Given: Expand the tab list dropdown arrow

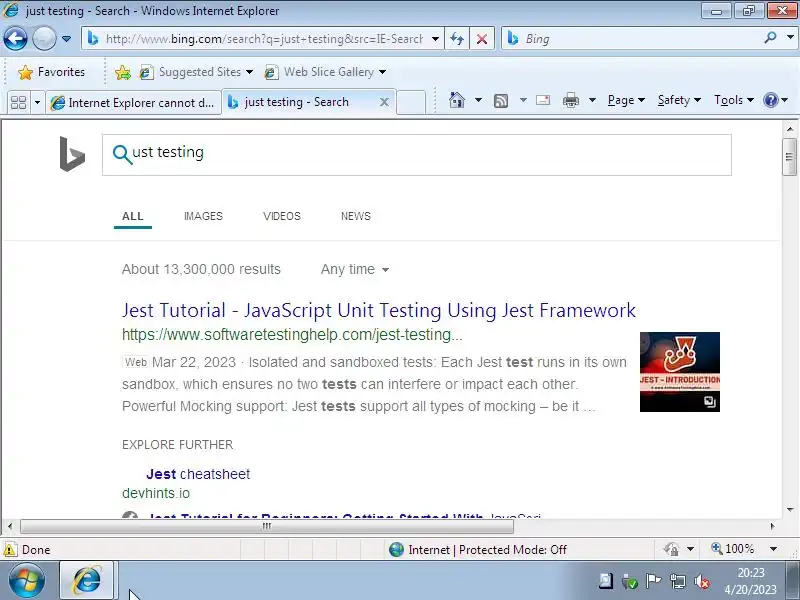Looking at the screenshot, I should (x=37, y=103).
